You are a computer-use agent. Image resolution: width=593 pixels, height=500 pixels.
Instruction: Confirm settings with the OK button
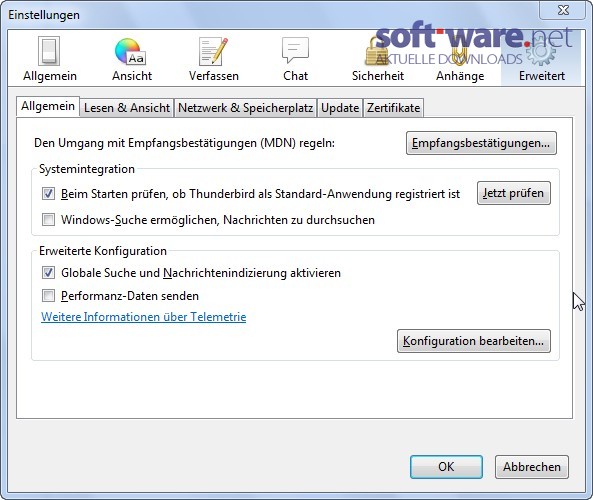pos(446,467)
